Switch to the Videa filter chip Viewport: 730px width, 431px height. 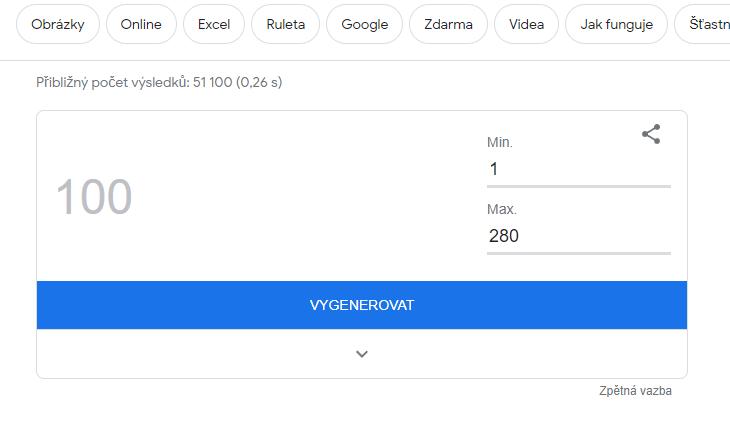point(526,25)
